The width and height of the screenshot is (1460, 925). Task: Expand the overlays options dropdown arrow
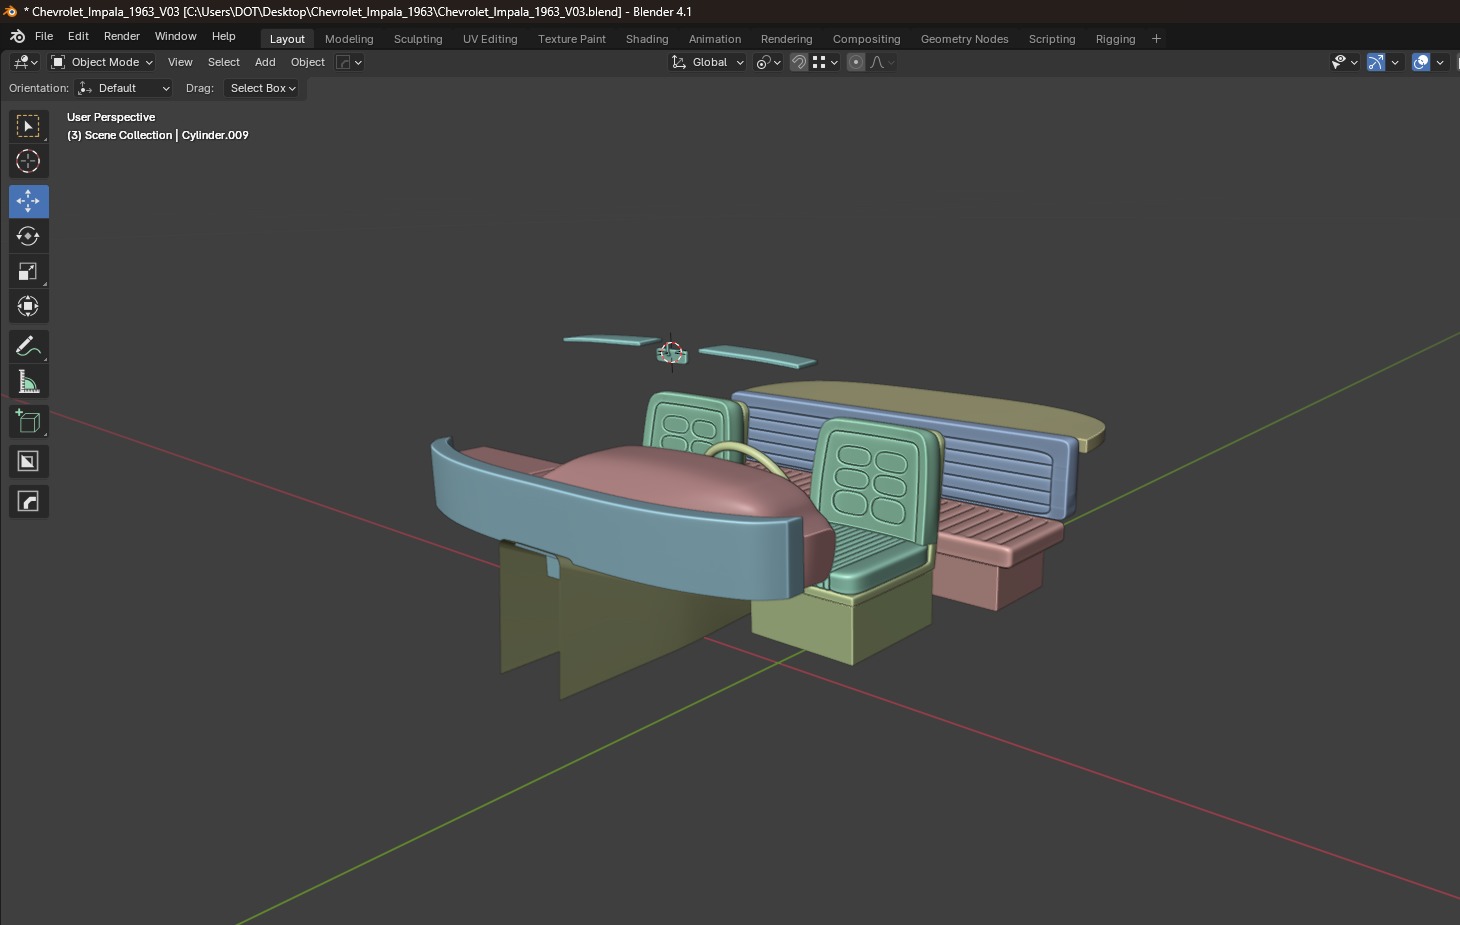[1440, 62]
